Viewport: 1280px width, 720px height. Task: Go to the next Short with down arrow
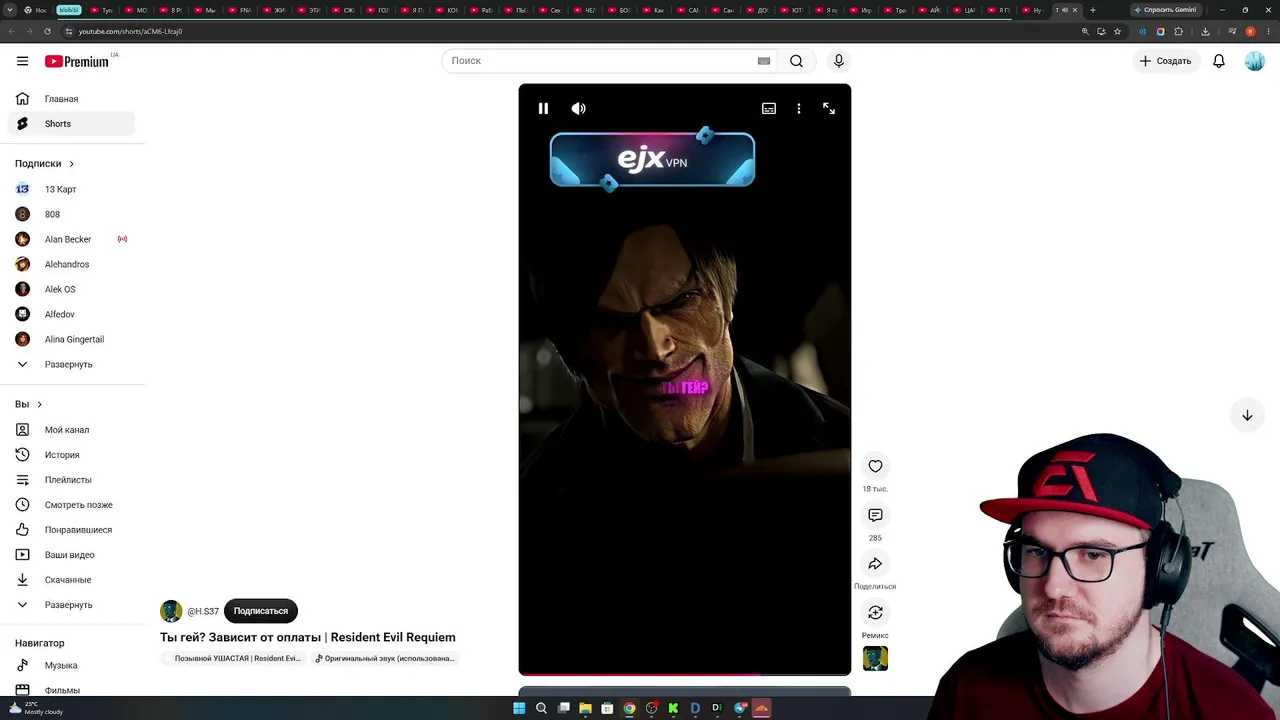(1247, 415)
